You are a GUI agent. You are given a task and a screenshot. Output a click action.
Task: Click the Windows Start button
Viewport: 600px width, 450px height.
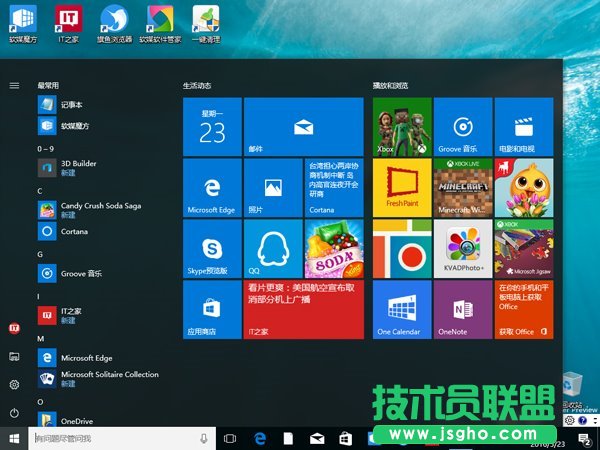pyautogui.click(x=14, y=439)
